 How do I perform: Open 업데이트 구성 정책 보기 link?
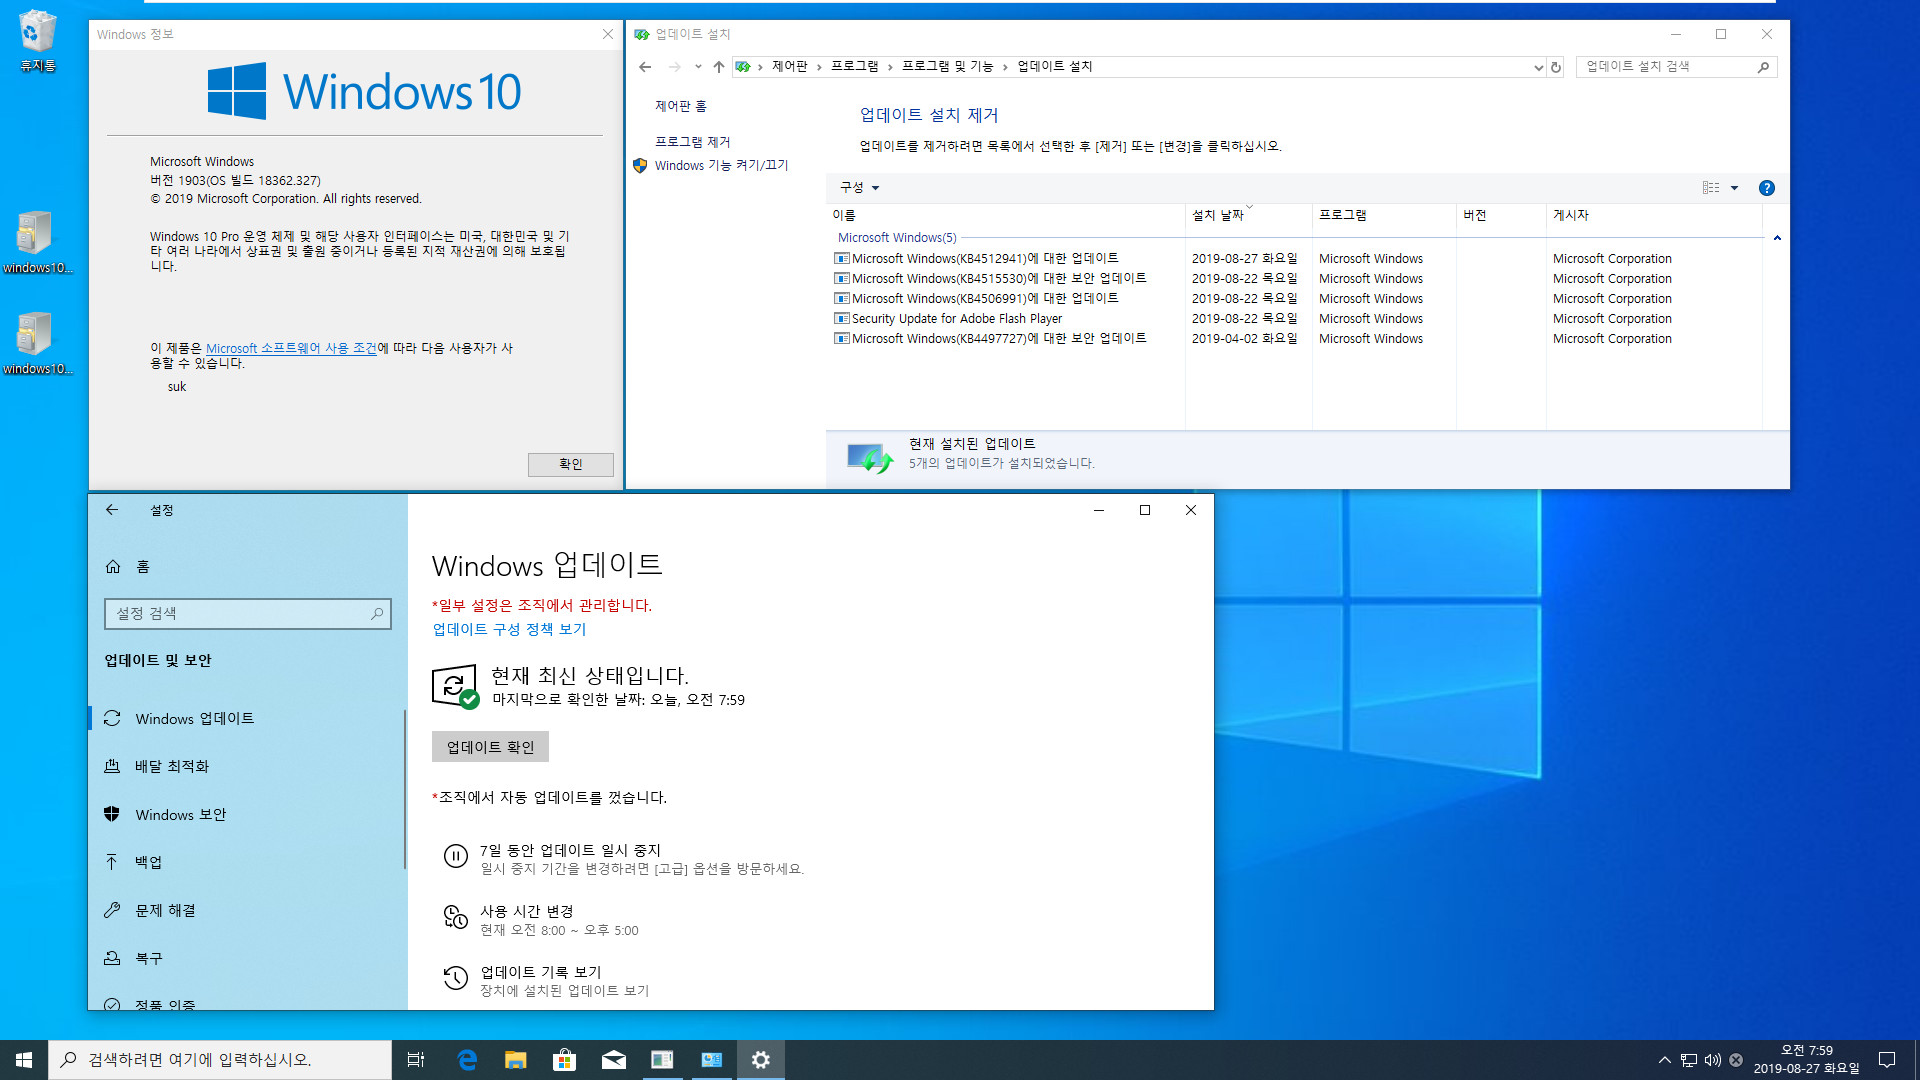pyautogui.click(x=509, y=629)
